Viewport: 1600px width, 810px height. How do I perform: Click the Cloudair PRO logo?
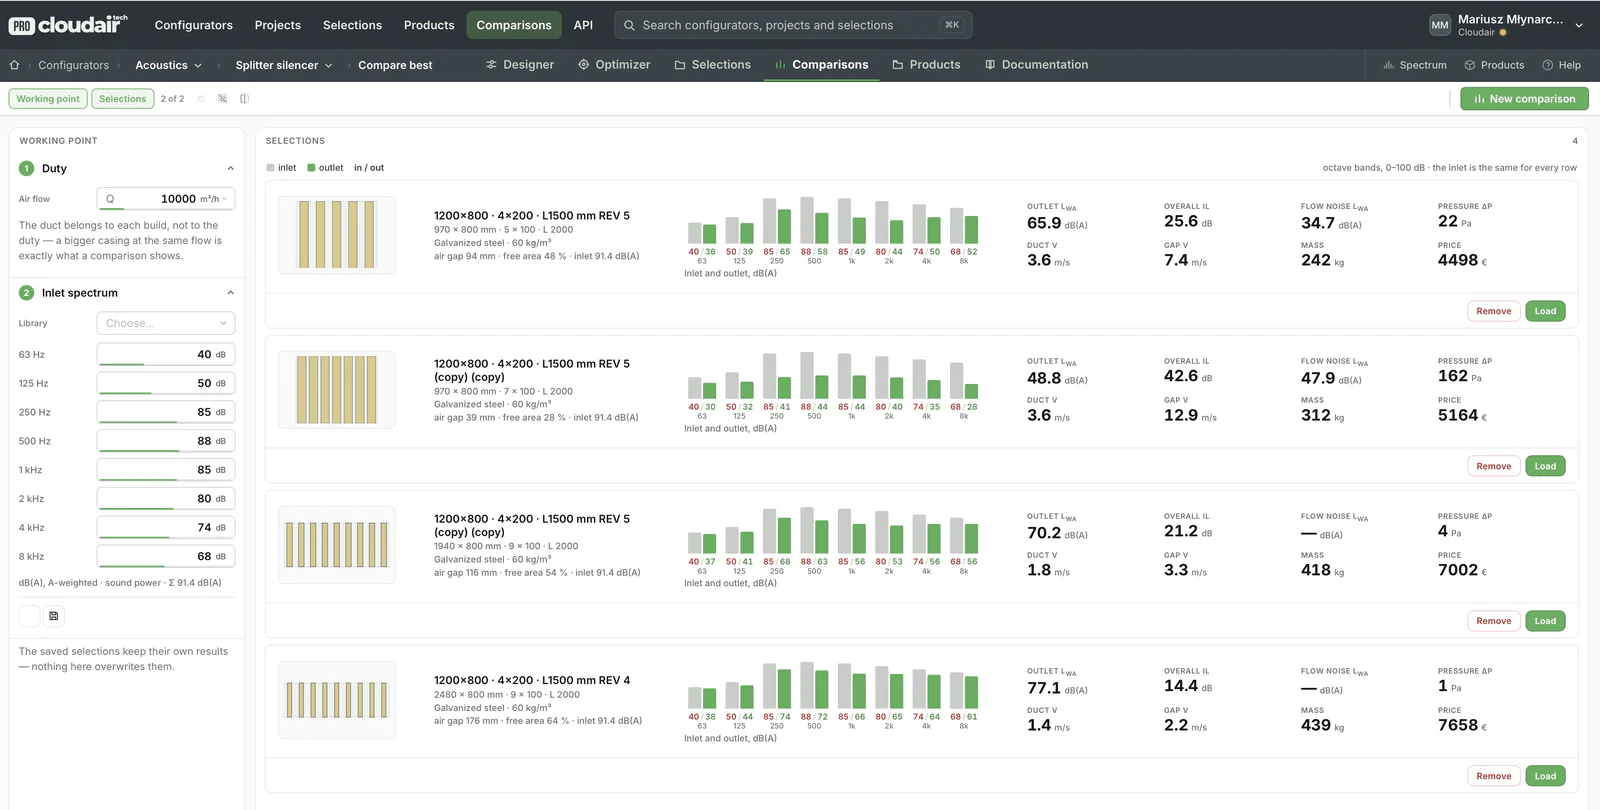[68, 25]
